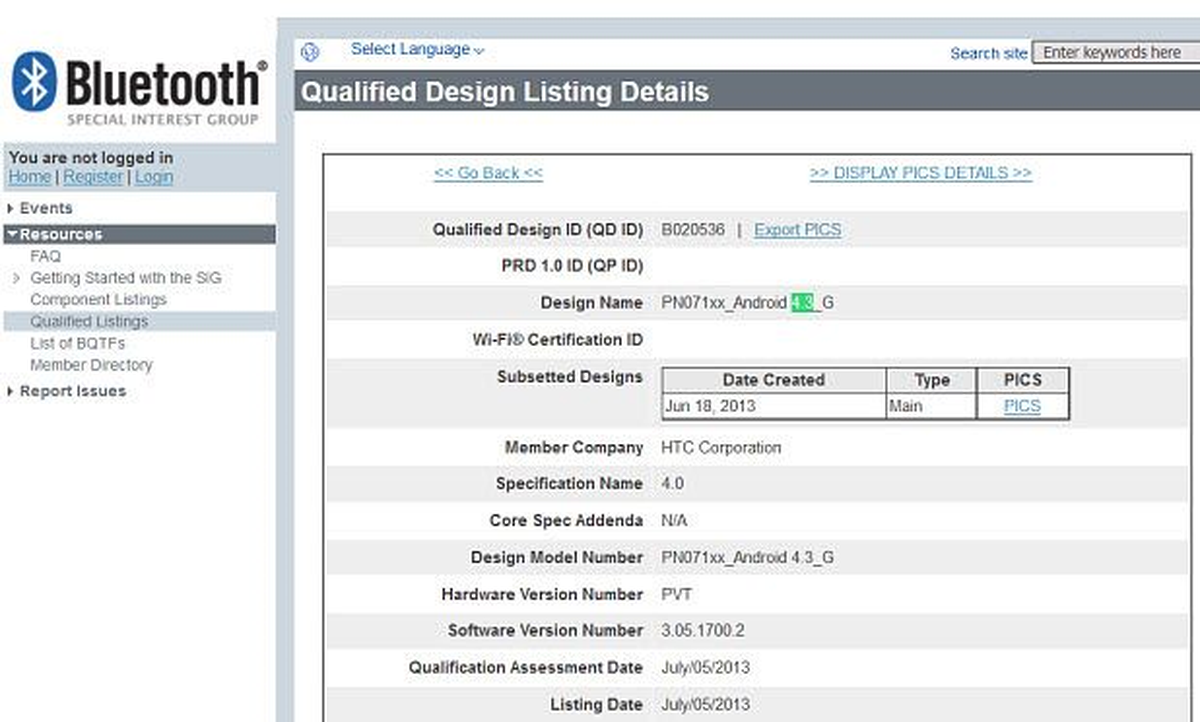Click the Core Spec Addenda N/A value
Image resolution: width=1200 pixels, height=722 pixels.
pos(675,521)
